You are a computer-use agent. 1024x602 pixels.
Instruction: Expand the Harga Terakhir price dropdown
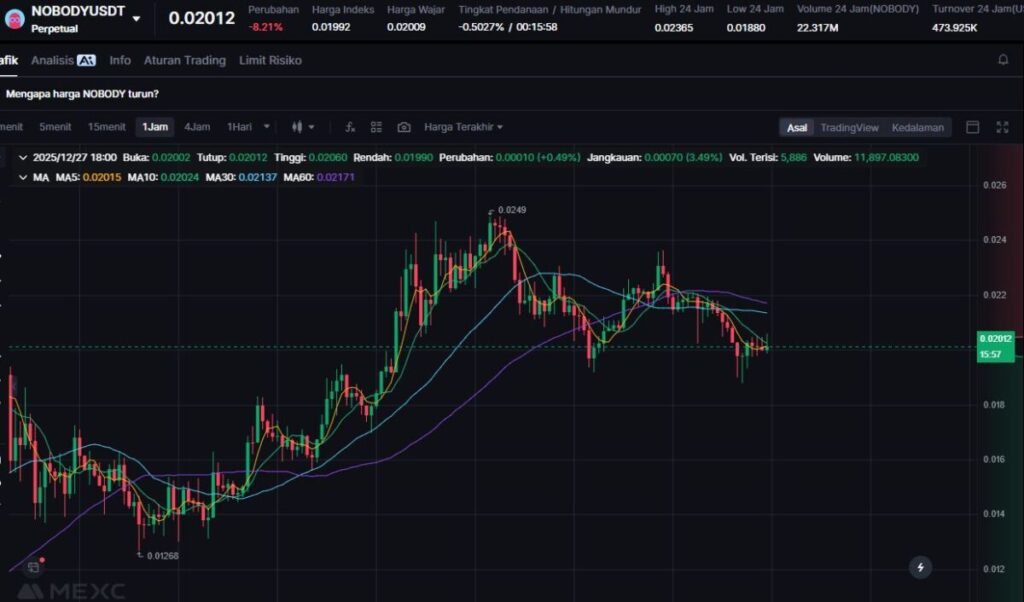[x=463, y=127]
